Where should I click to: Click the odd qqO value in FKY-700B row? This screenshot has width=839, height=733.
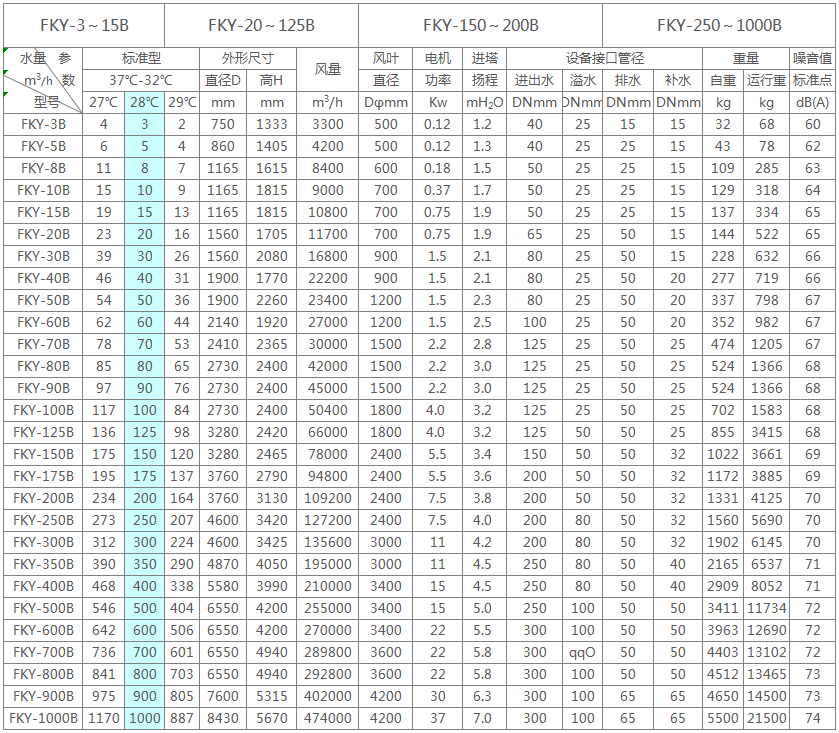click(x=582, y=652)
